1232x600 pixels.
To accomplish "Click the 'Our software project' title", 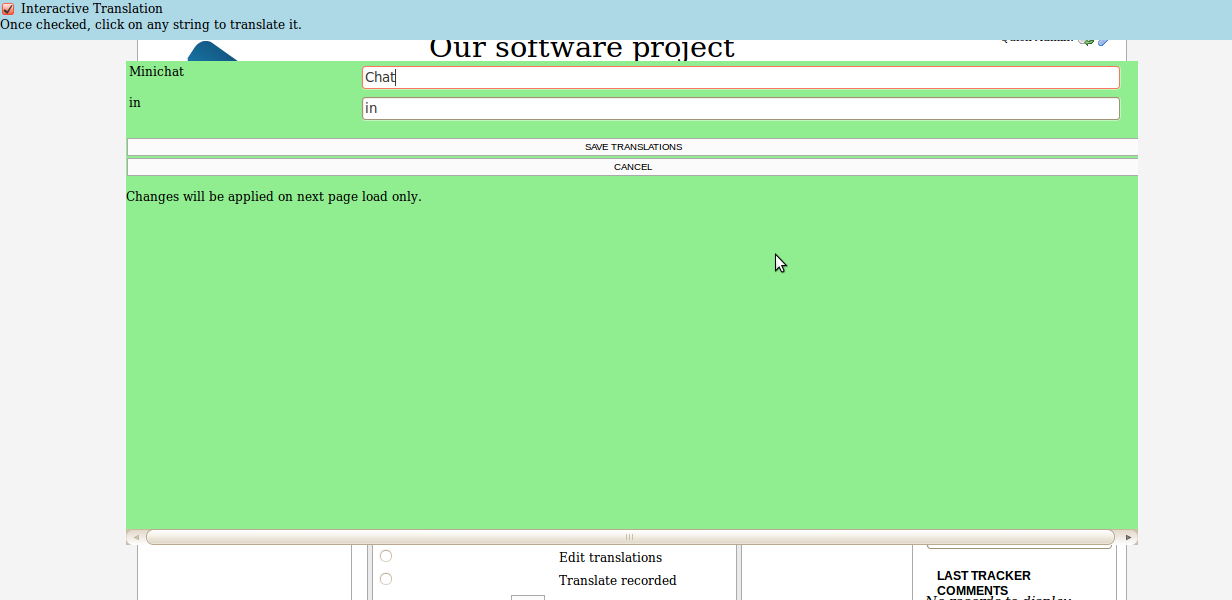I will tap(581, 48).
